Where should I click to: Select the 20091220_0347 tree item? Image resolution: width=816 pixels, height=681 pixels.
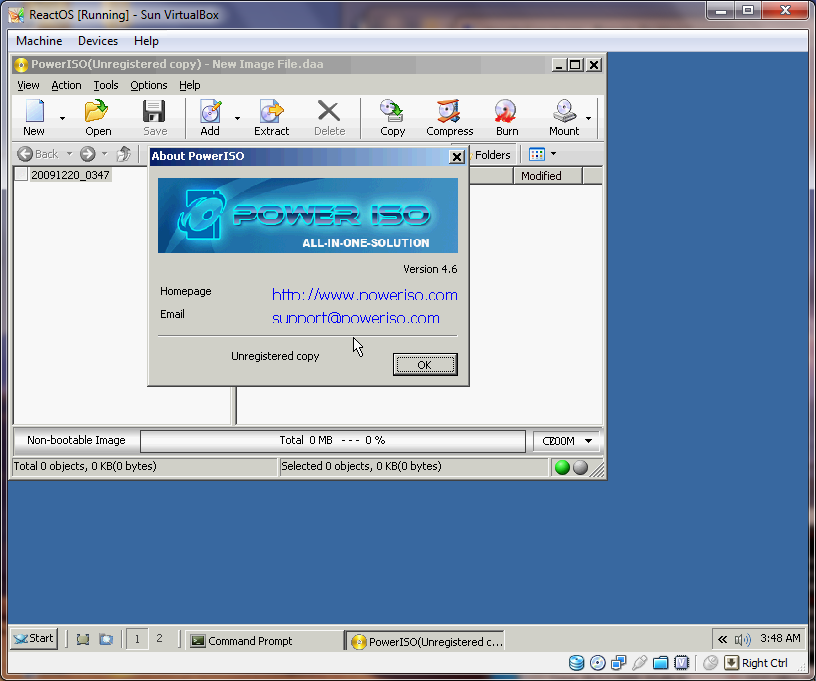click(70, 175)
